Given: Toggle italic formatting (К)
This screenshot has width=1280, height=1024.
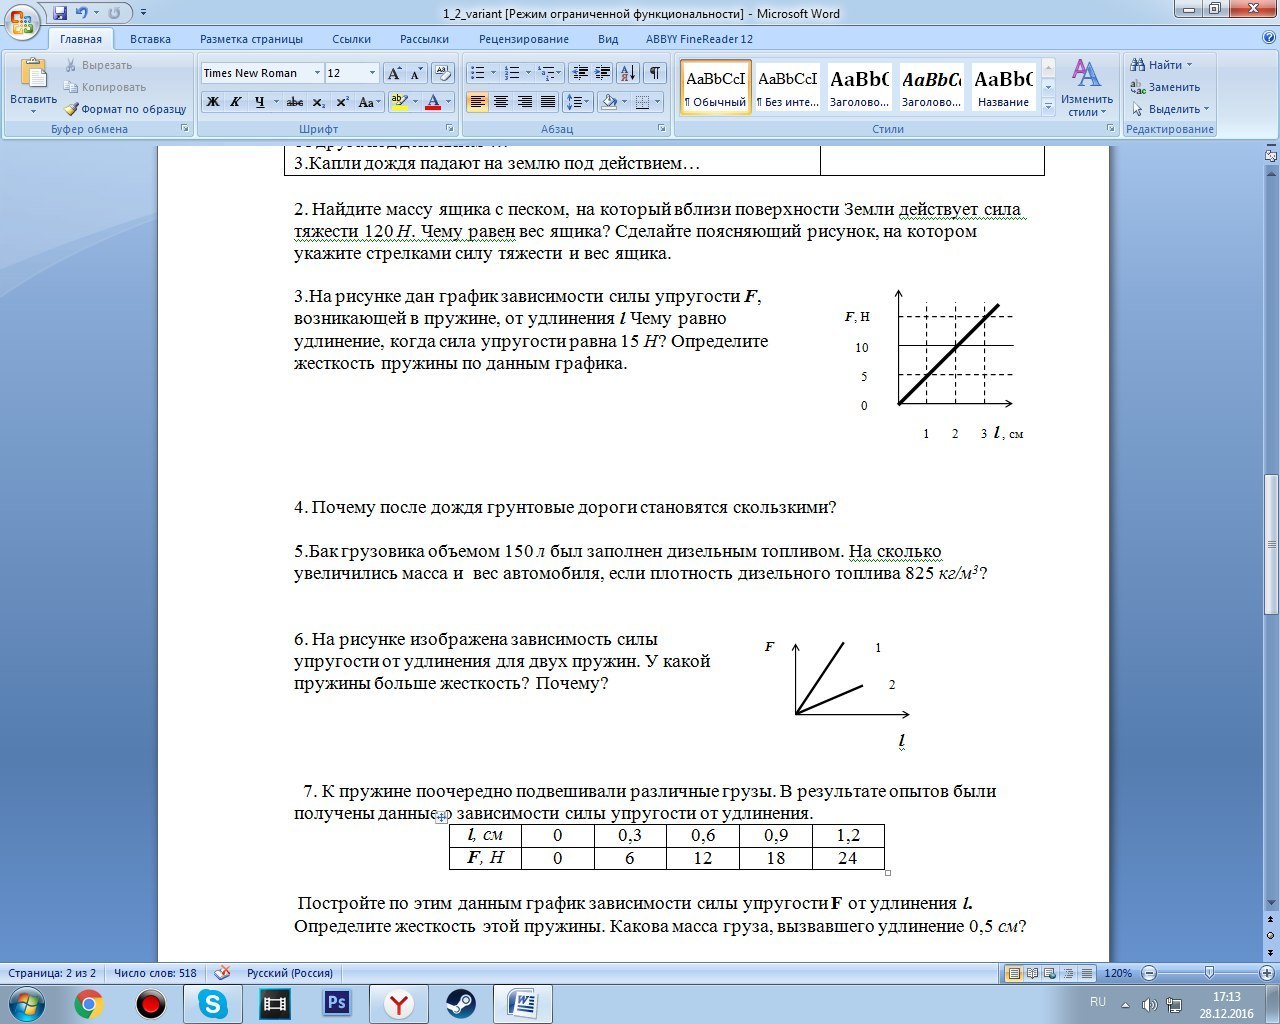Looking at the screenshot, I should click(x=236, y=102).
